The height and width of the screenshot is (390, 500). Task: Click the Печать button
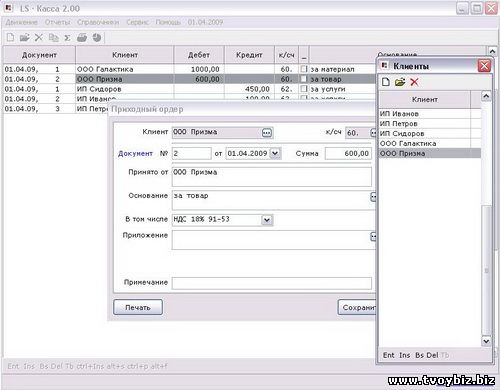point(138,307)
